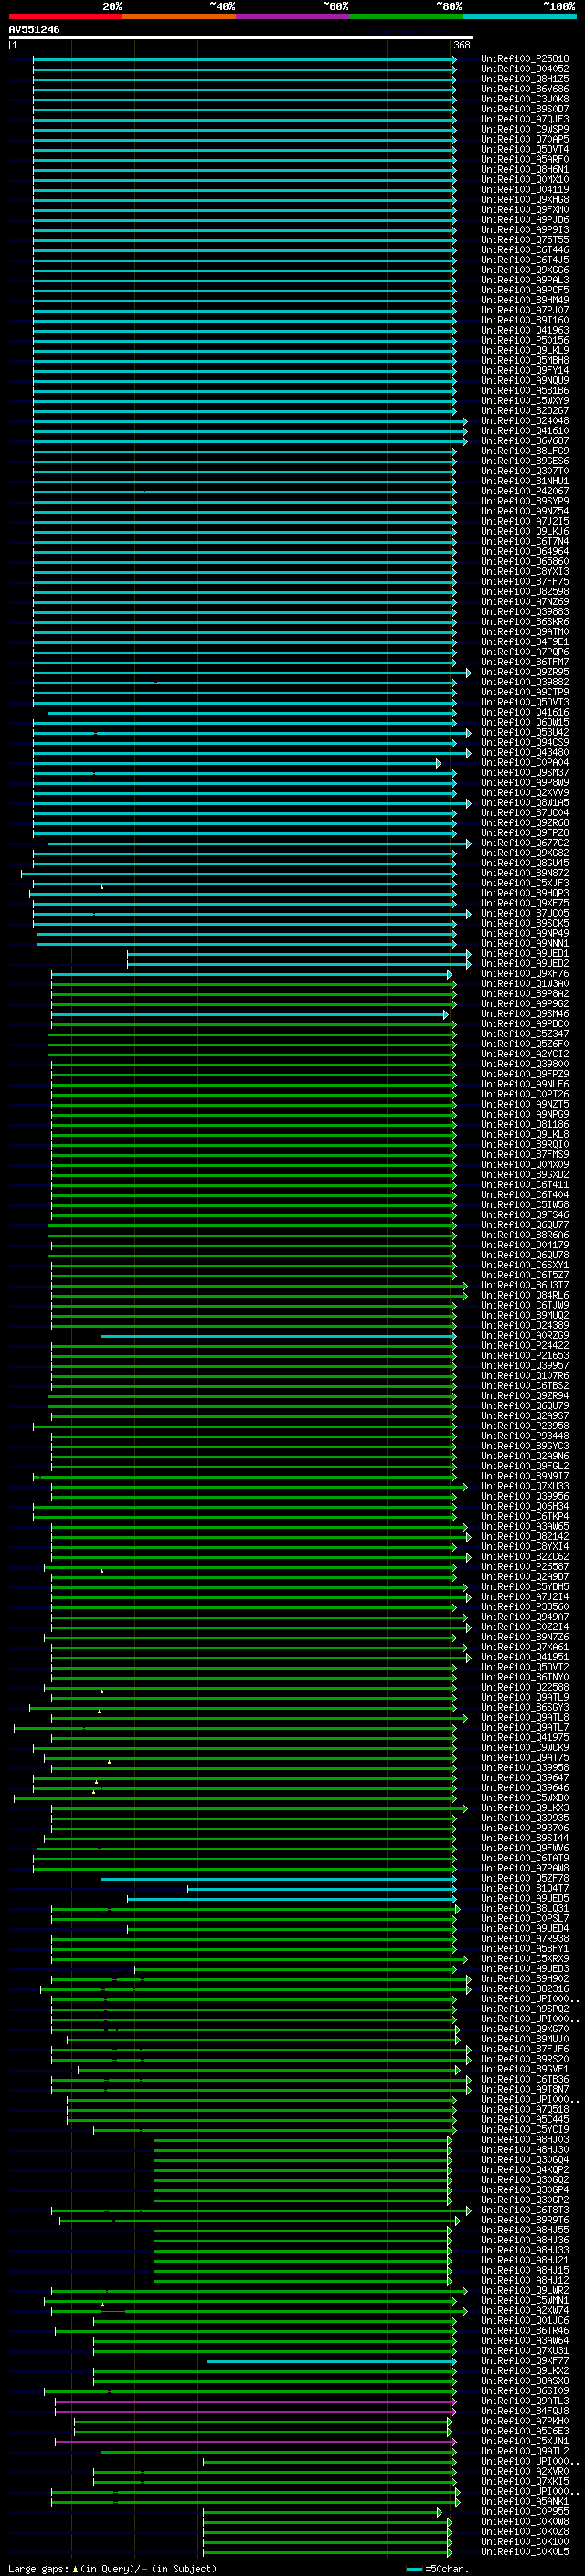
Task: Select hit label UniRef100_B7UC05
Action: pyautogui.click(x=525, y=913)
